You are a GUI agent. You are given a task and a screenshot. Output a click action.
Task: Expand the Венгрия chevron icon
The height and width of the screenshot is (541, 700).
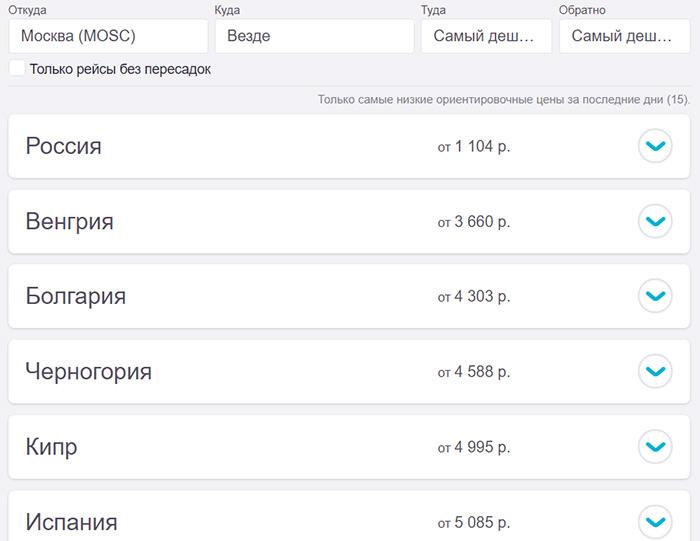point(655,221)
